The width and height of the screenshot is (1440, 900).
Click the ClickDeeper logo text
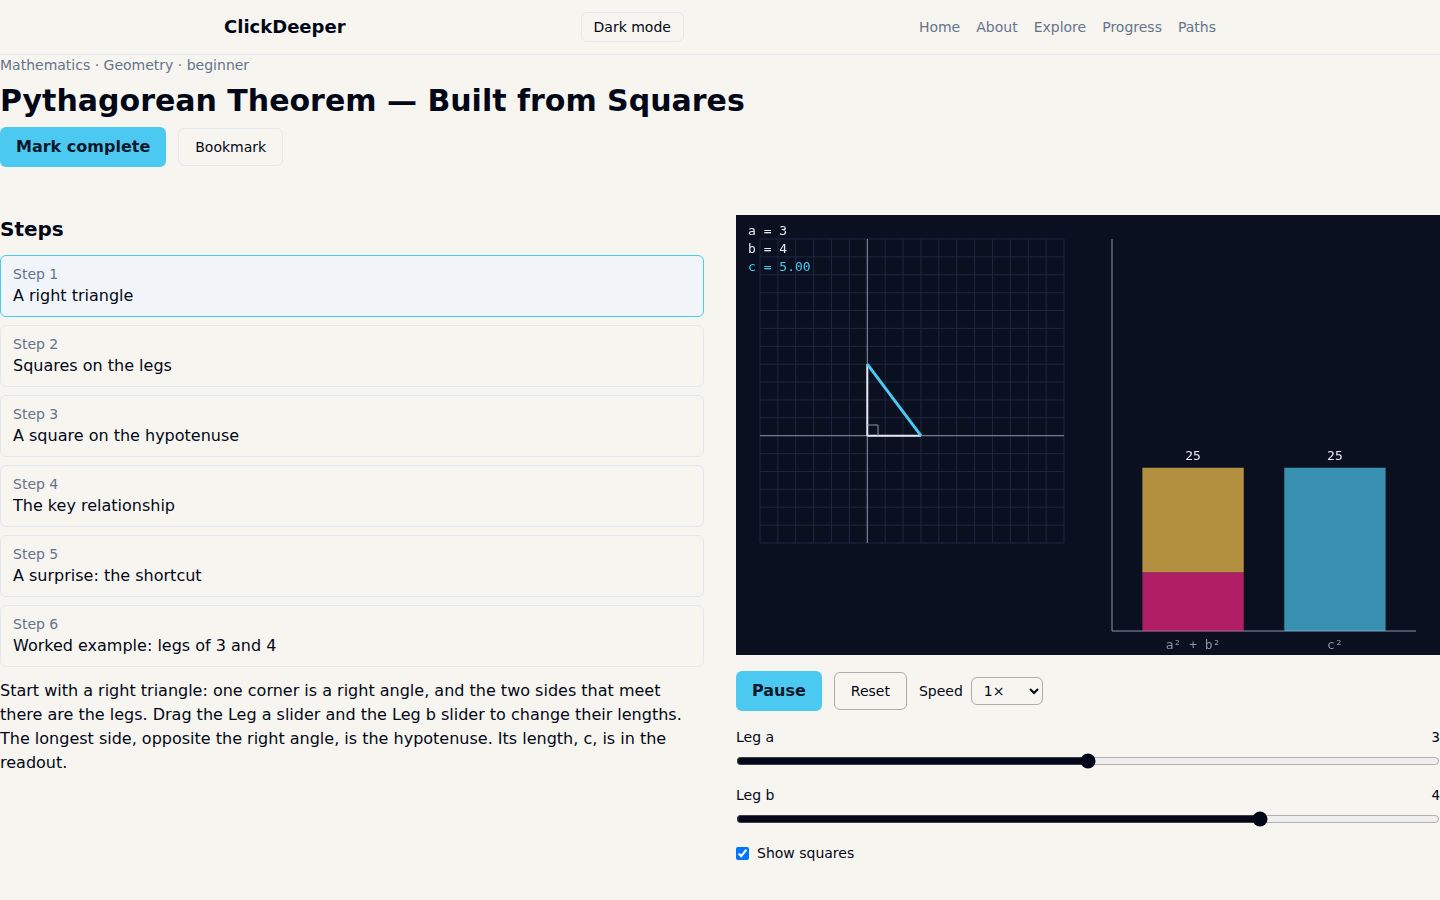(x=285, y=27)
